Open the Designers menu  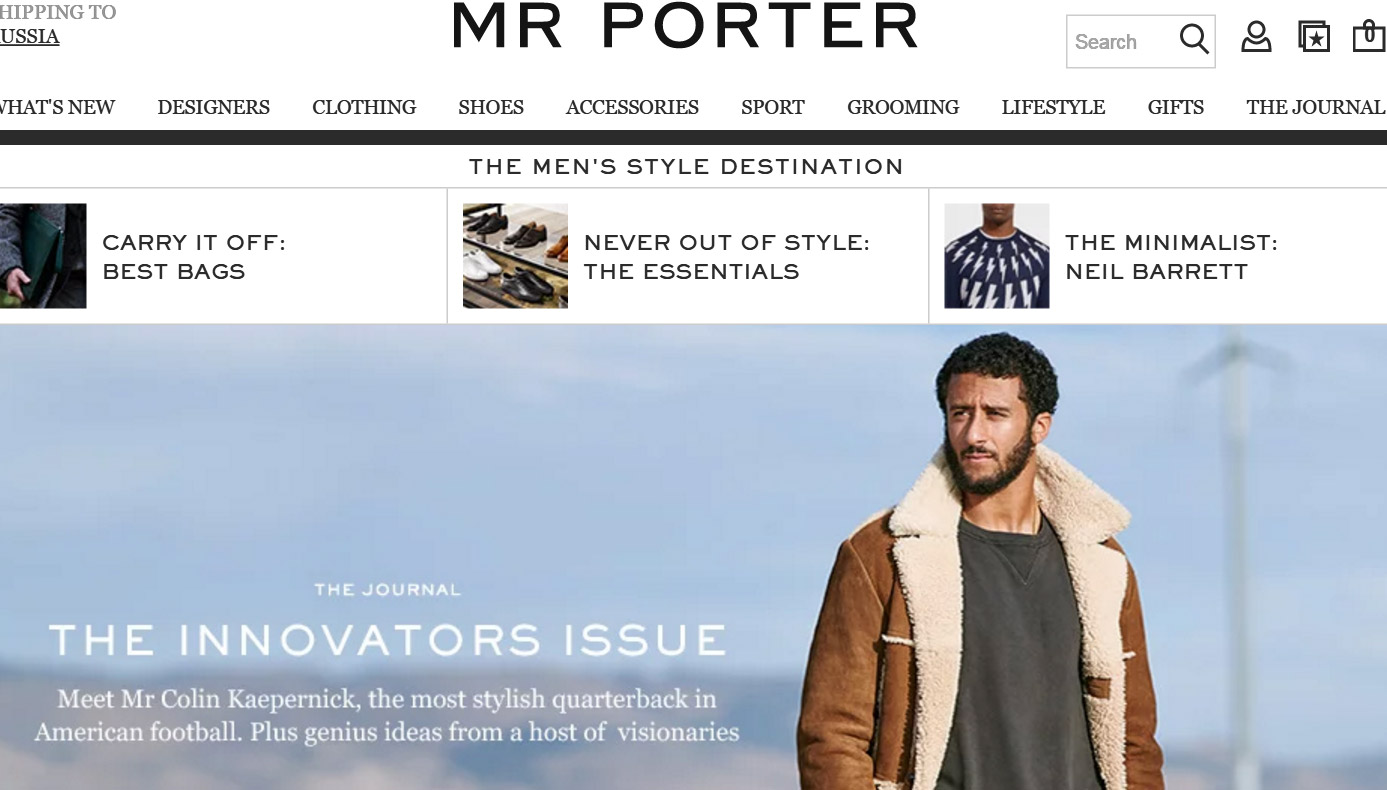tap(213, 107)
